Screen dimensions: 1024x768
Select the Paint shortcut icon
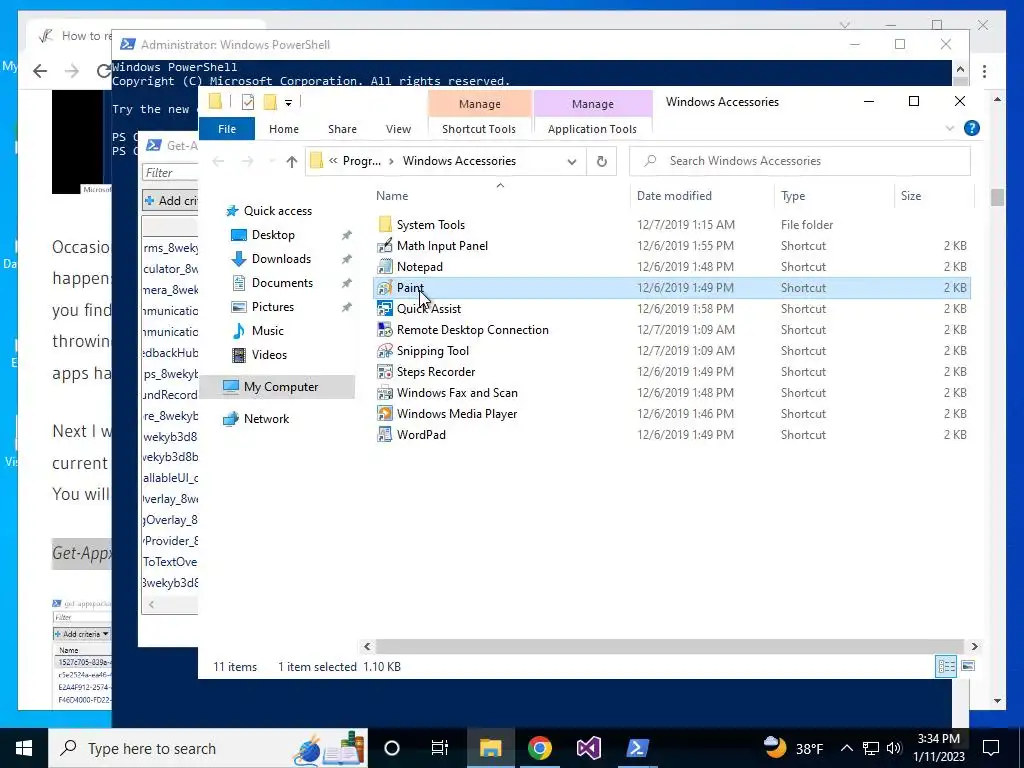coord(385,287)
